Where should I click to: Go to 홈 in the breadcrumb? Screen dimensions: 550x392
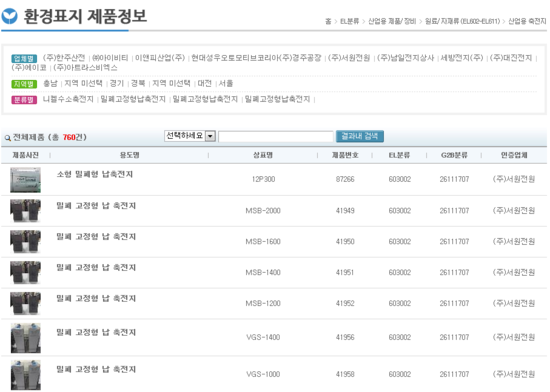pos(328,21)
